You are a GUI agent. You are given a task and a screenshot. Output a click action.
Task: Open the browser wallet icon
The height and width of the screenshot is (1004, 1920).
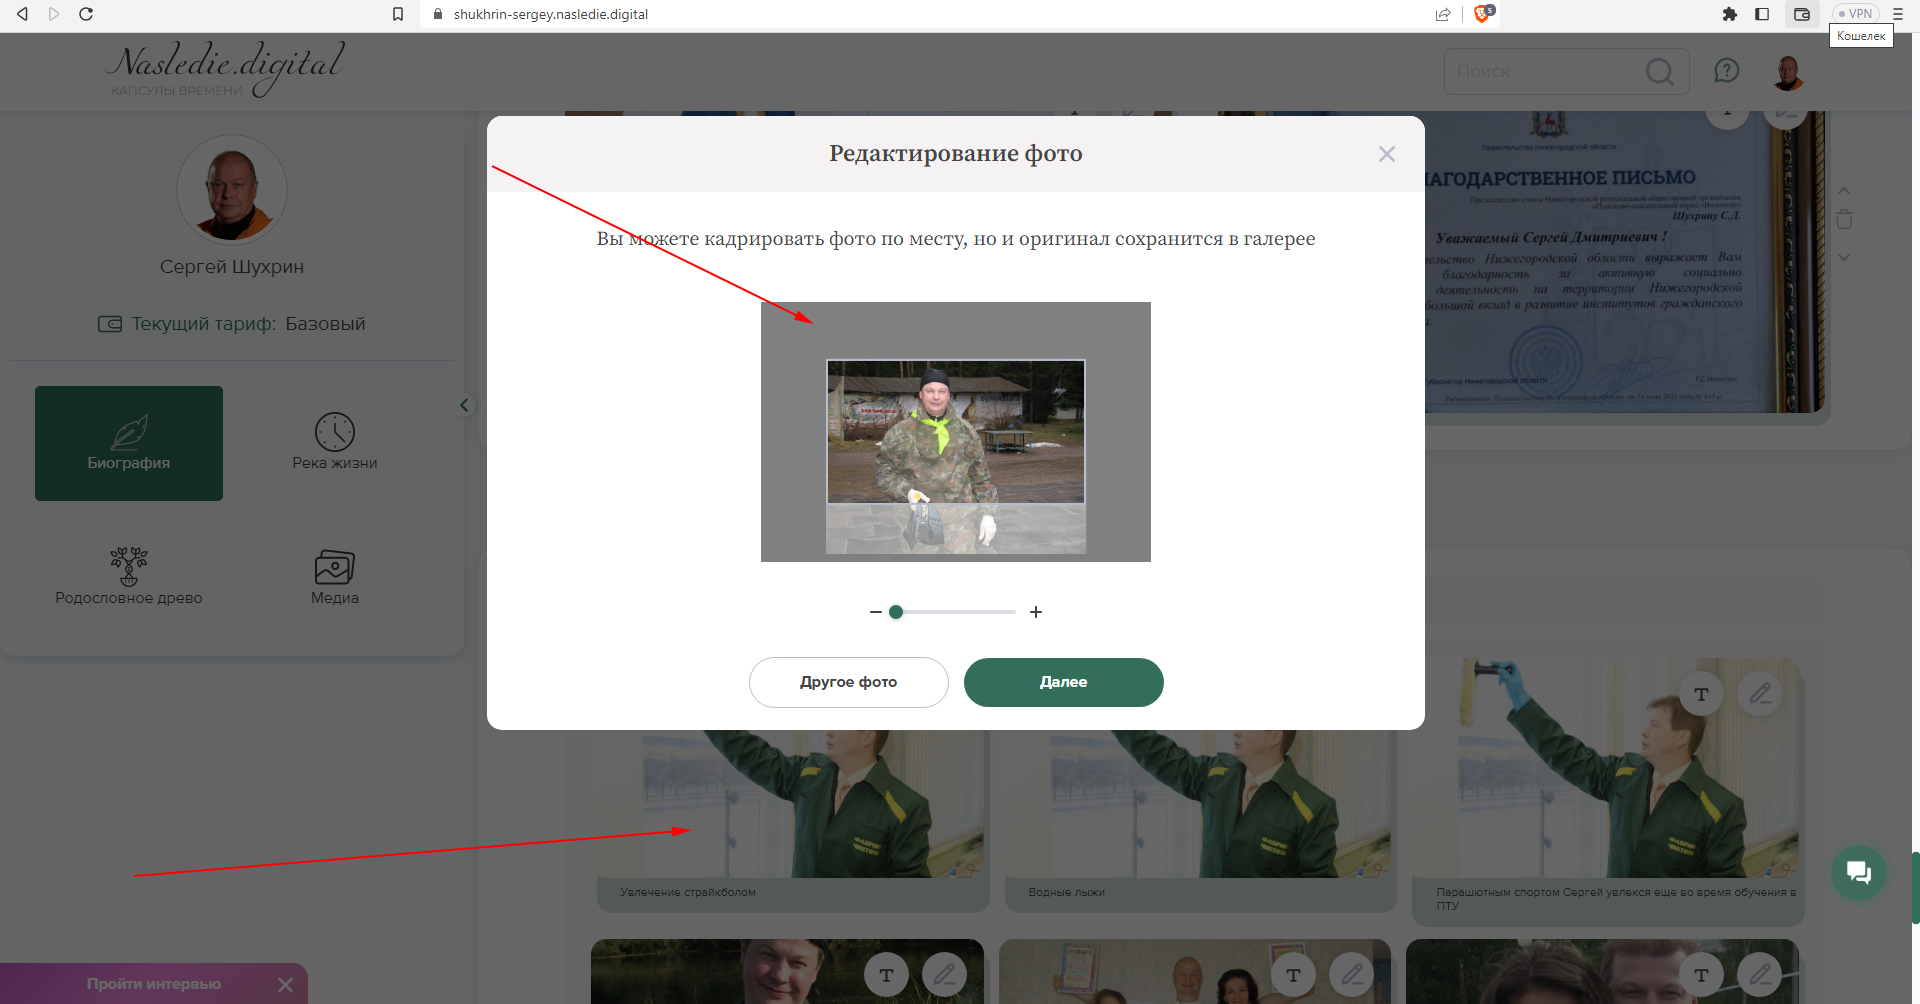[x=1802, y=14]
